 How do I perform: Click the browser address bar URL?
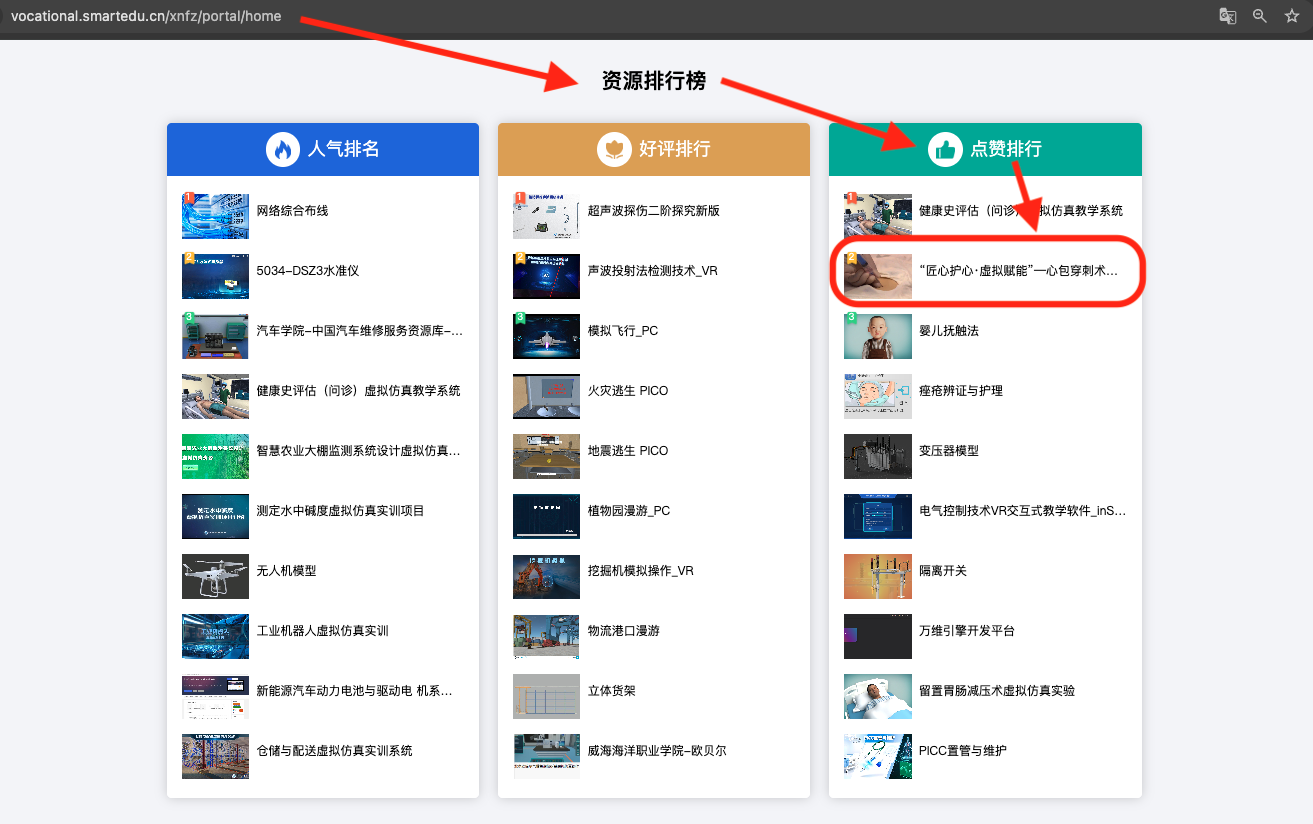click(x=146, y=16)
